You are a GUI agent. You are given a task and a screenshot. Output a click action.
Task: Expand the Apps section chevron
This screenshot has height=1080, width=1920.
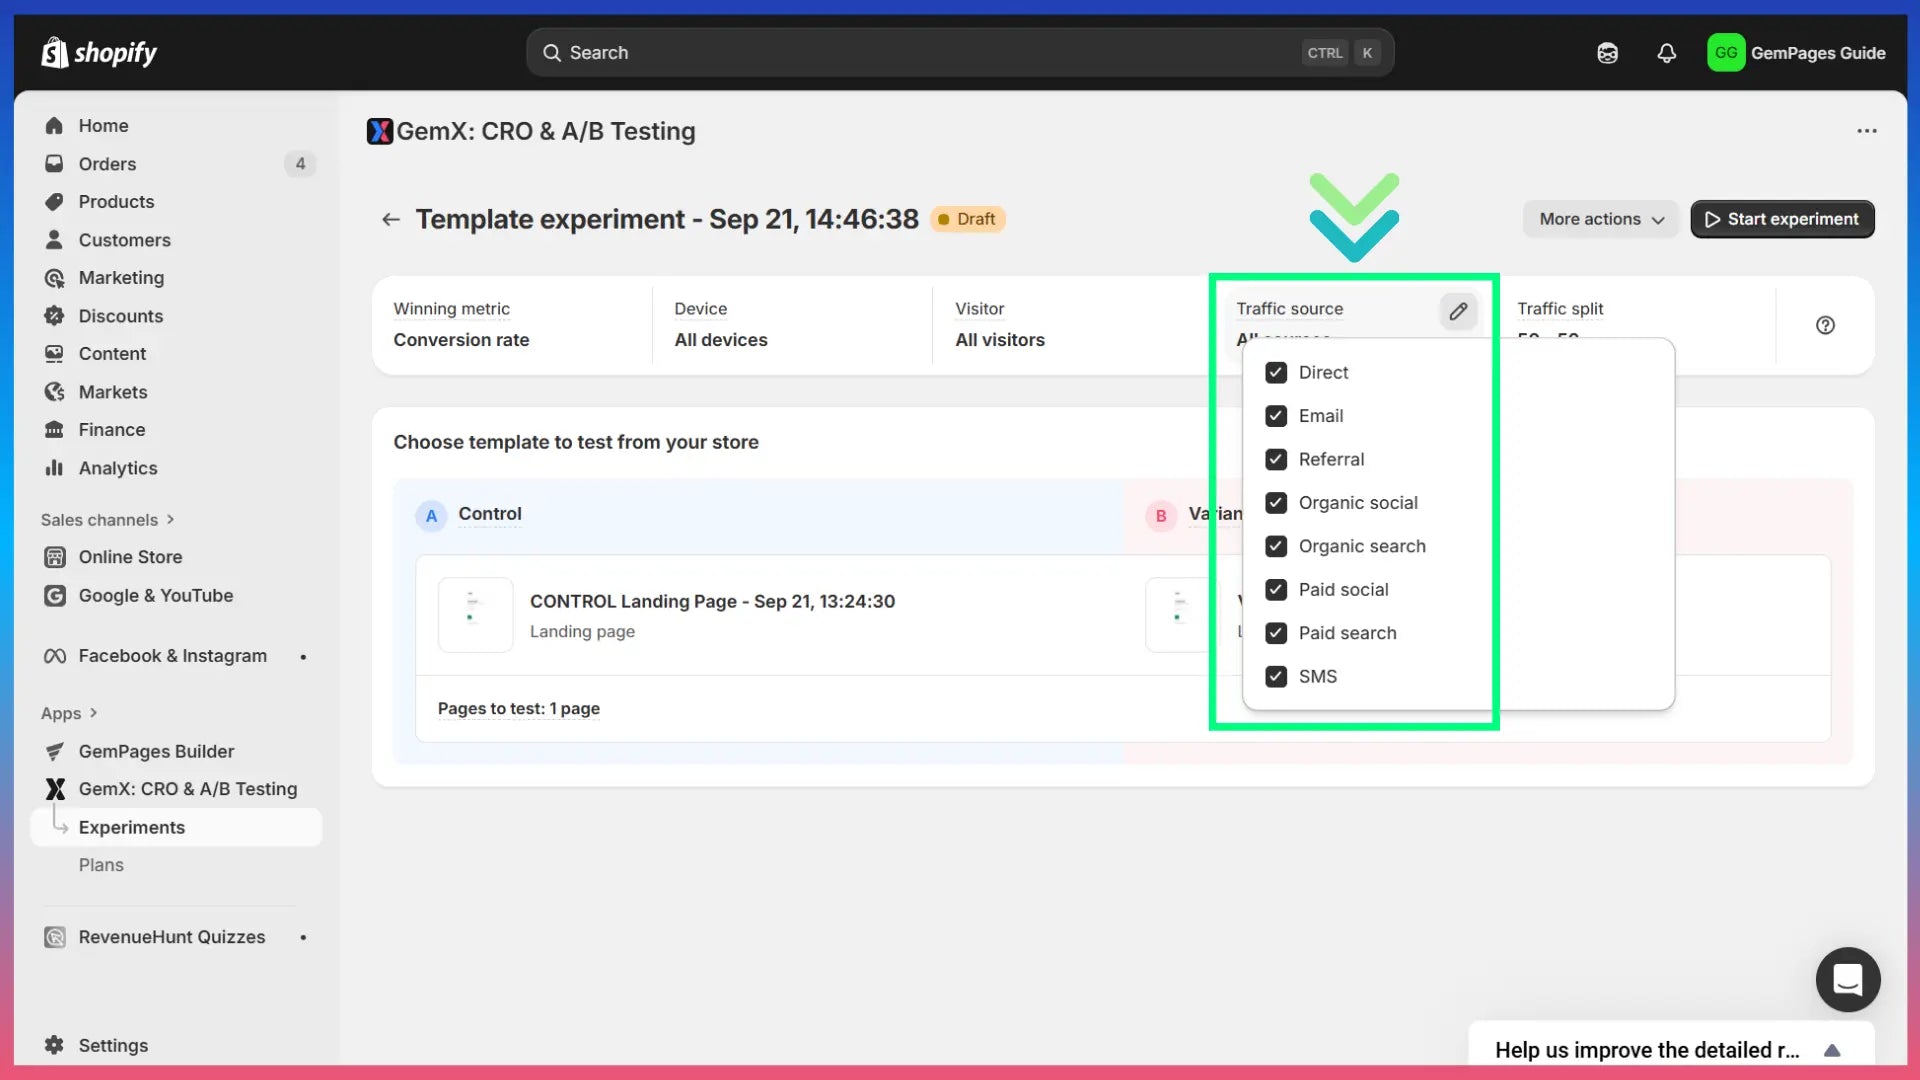point(93,713)
